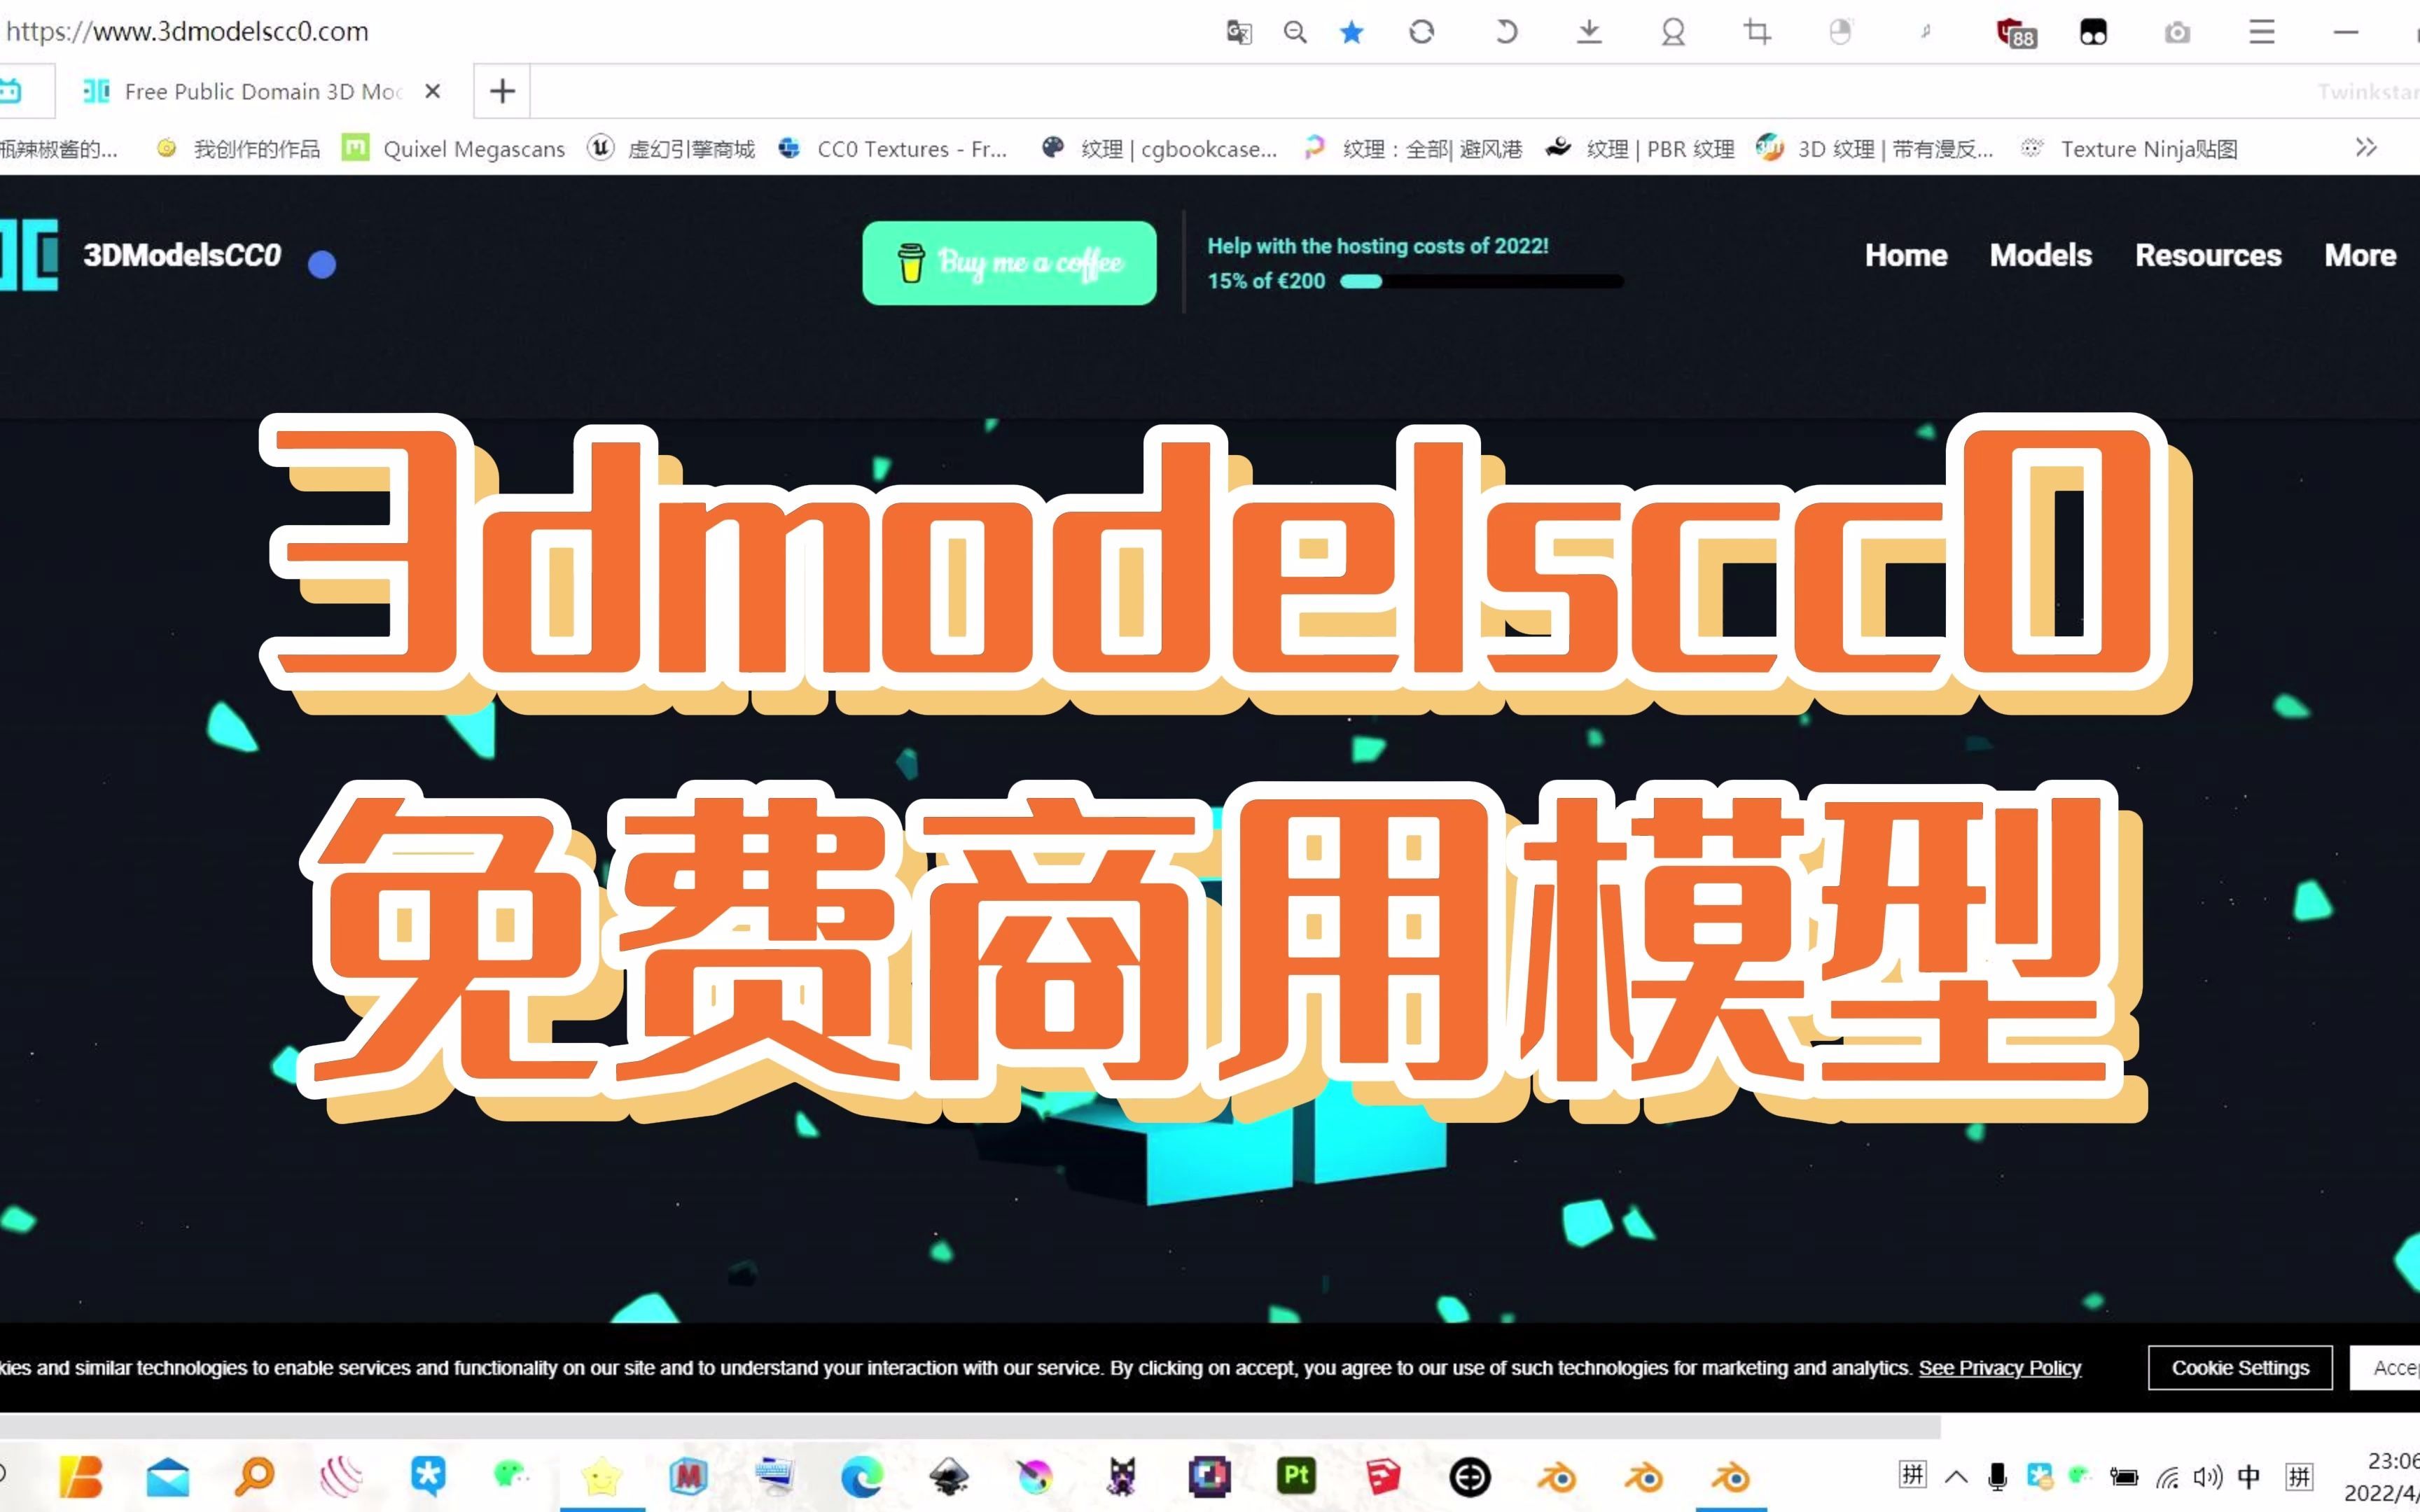Viewport: 2420px width, 1512px height.
Task: Open the Models nav menu item
Action: 2040,256
